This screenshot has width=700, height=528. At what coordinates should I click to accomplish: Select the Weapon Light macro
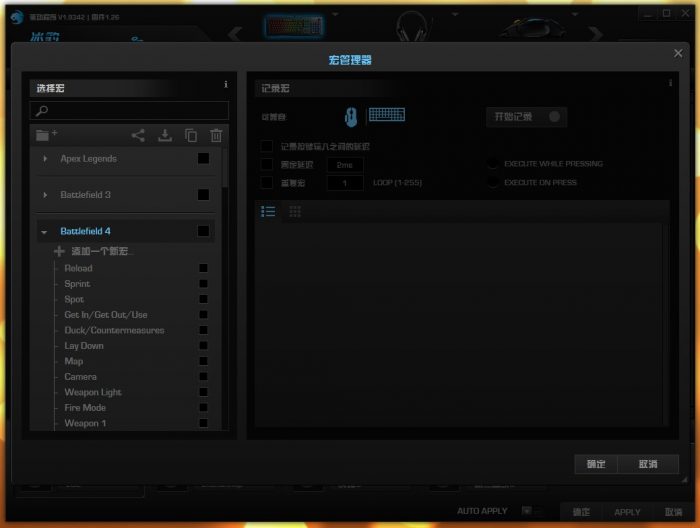pos(93,392)
